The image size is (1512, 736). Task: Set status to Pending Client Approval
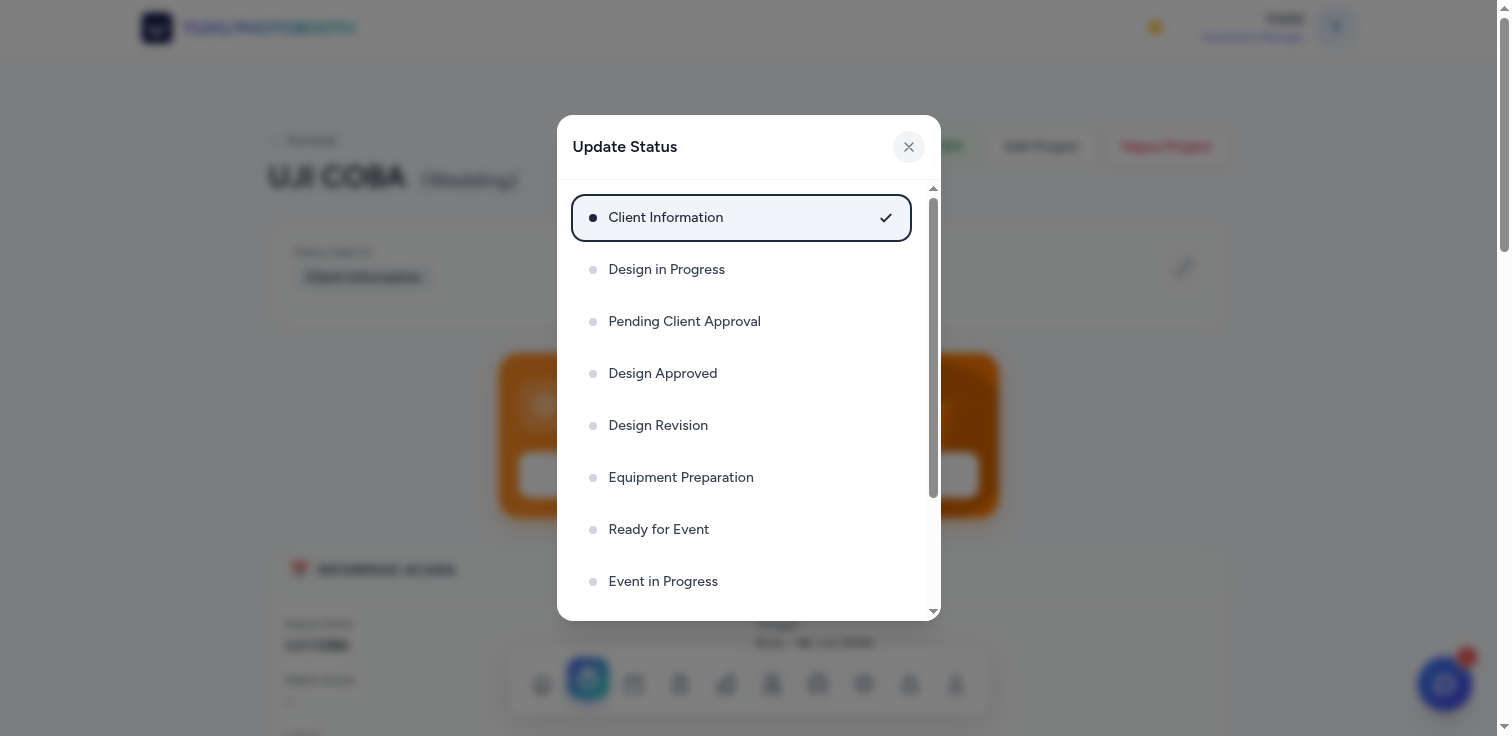pos(741,322)
